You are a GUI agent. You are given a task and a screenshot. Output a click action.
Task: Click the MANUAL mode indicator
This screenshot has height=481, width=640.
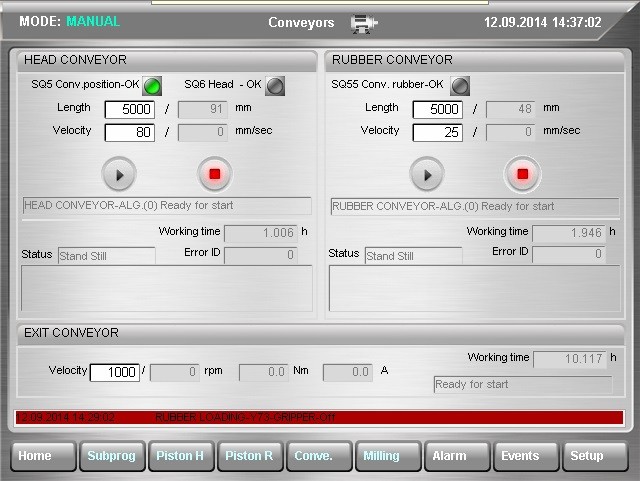click(93, 21)
